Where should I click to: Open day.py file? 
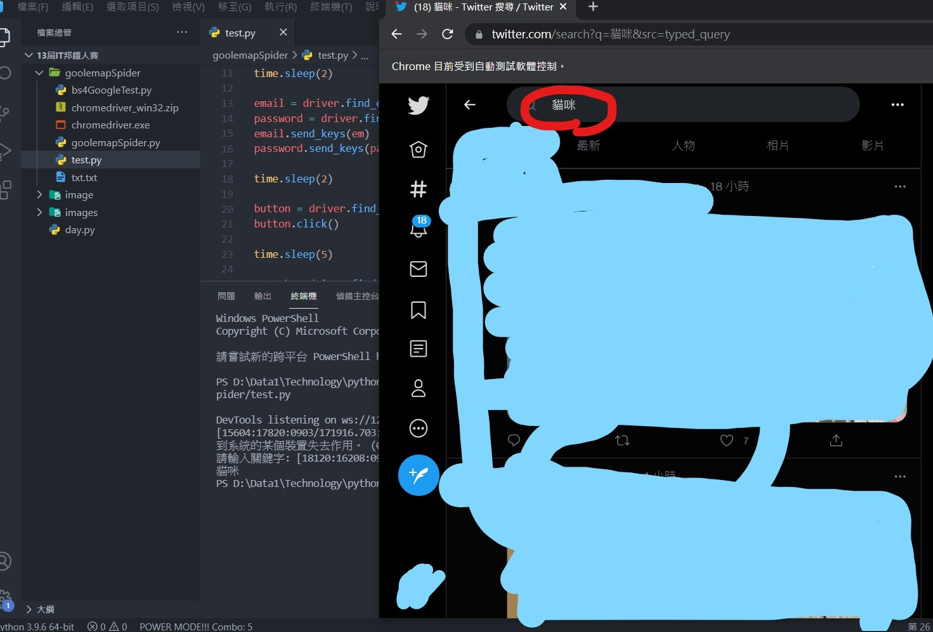[80, 230]
